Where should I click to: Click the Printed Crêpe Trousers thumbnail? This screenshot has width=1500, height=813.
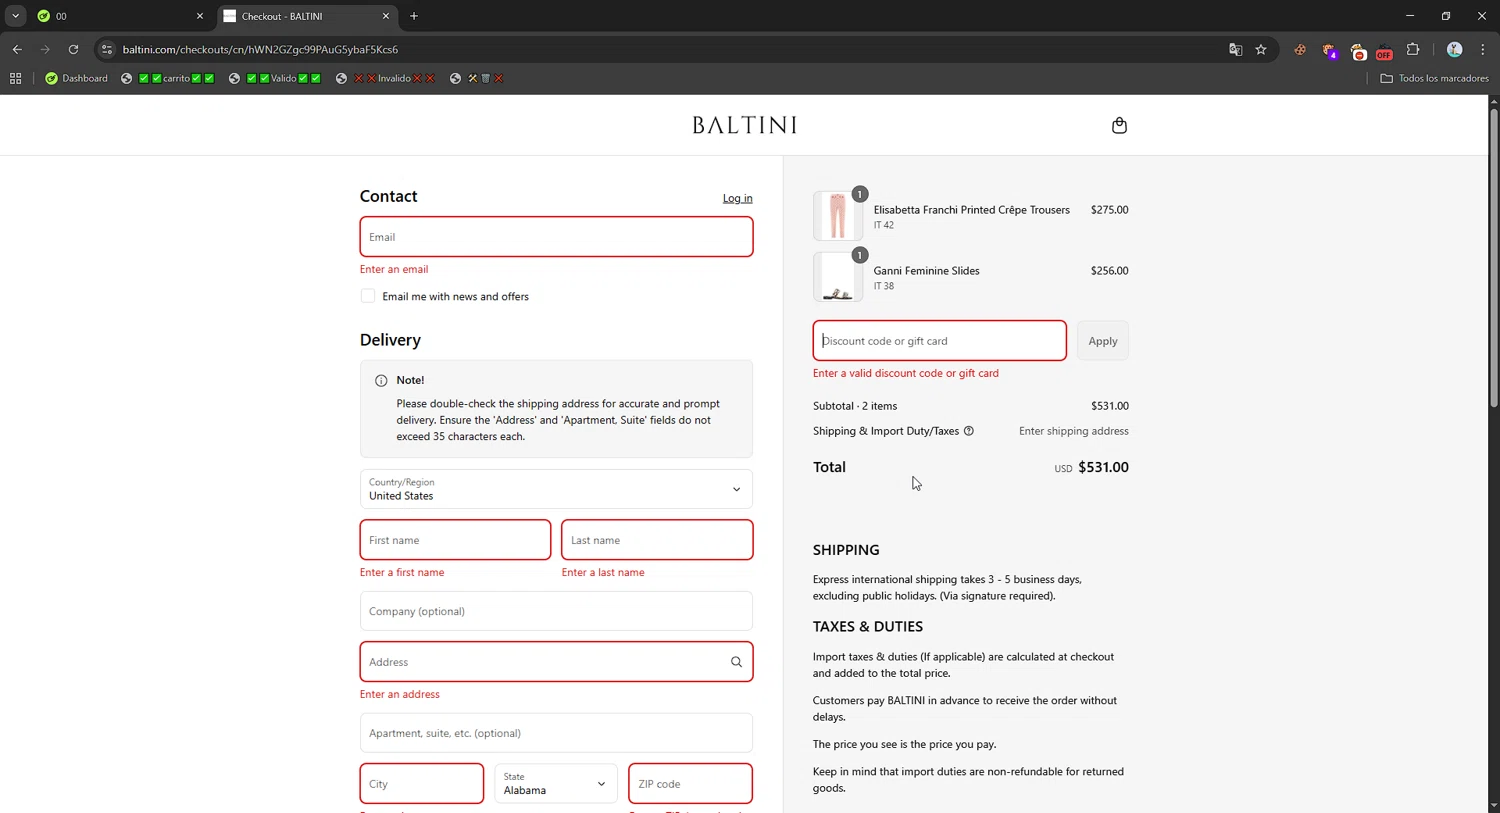point(838,216)
